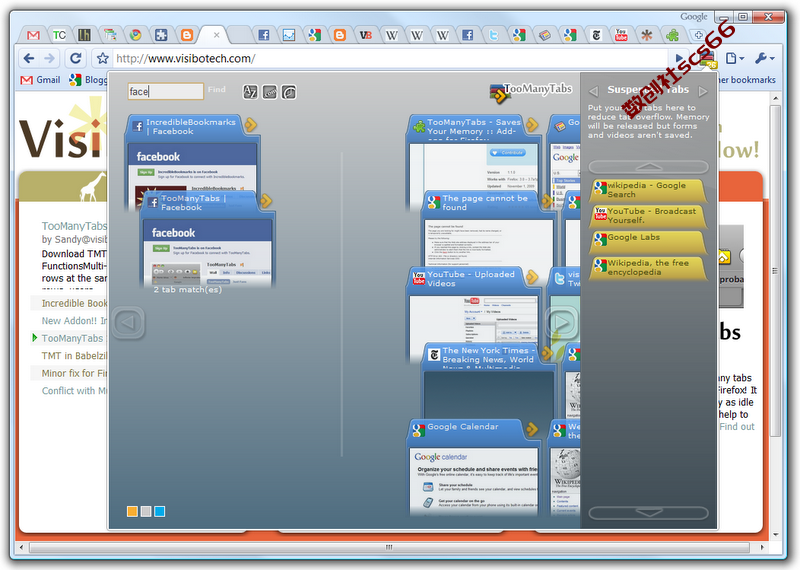Go back with the browser back arrow
The image size is (800, 570).
click(x=29, y=58)
